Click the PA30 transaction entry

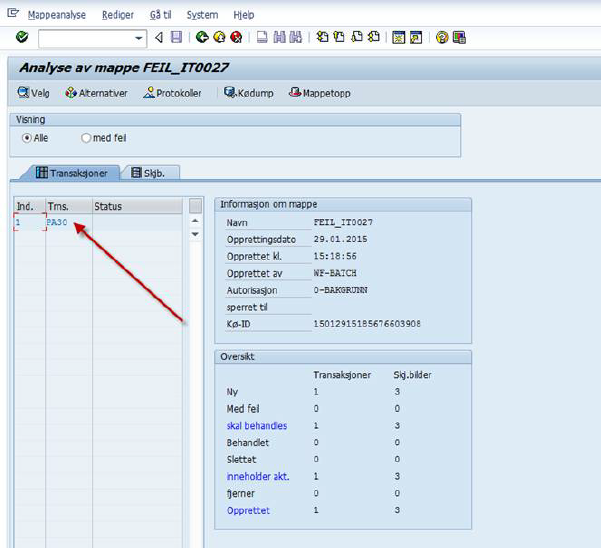tap(57, 222)
